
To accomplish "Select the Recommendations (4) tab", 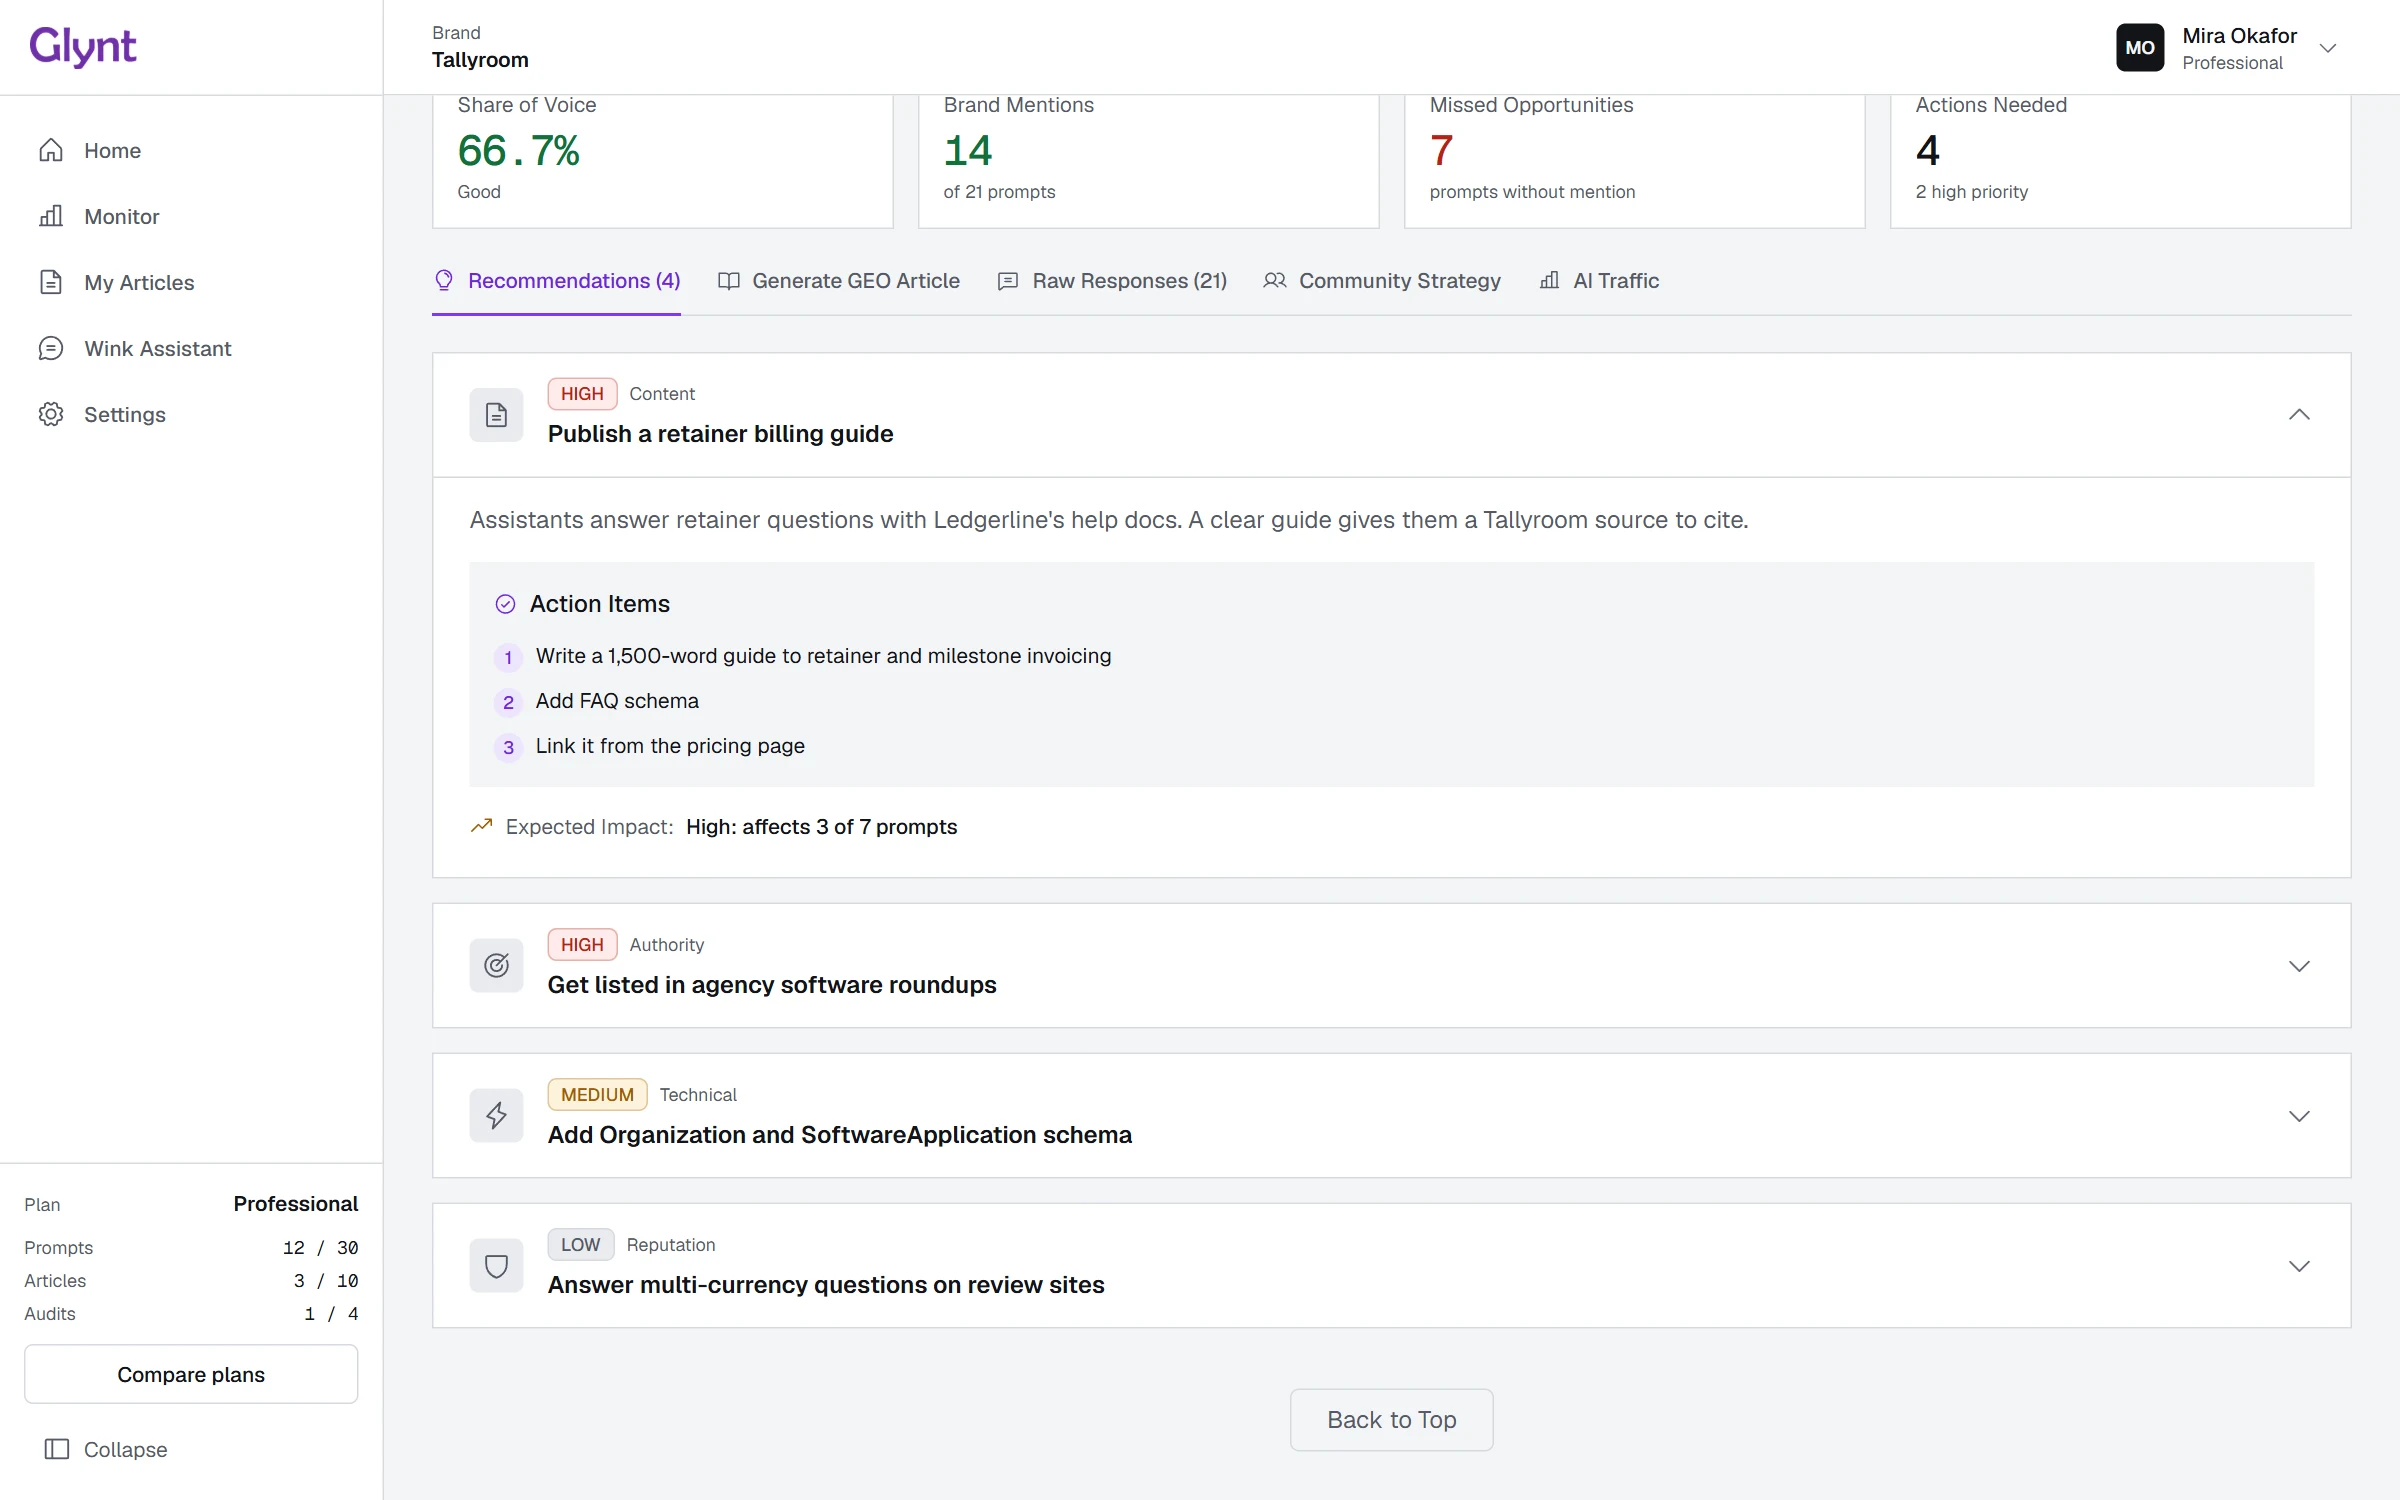I will pyautogui.click(x=556, y=281).
